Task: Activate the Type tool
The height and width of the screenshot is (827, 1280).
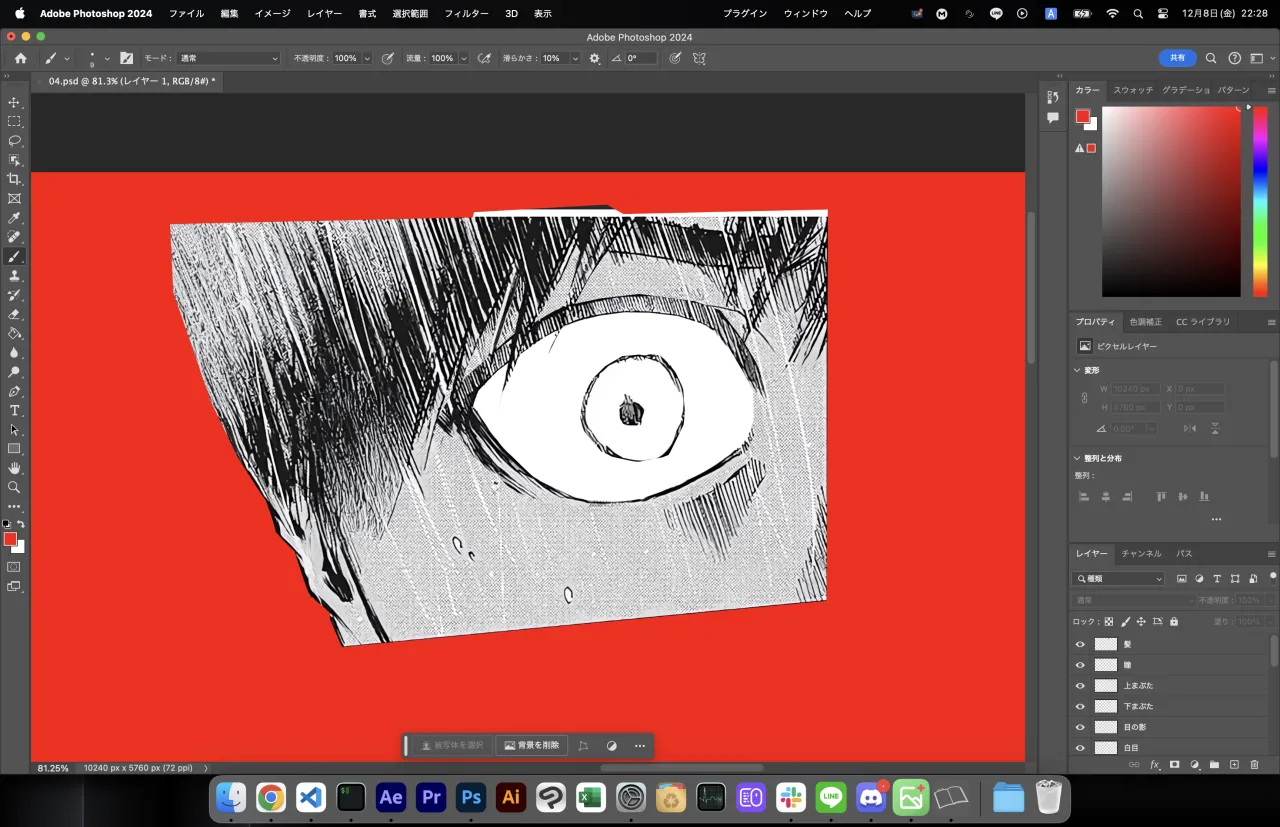Action: [14, 411]
